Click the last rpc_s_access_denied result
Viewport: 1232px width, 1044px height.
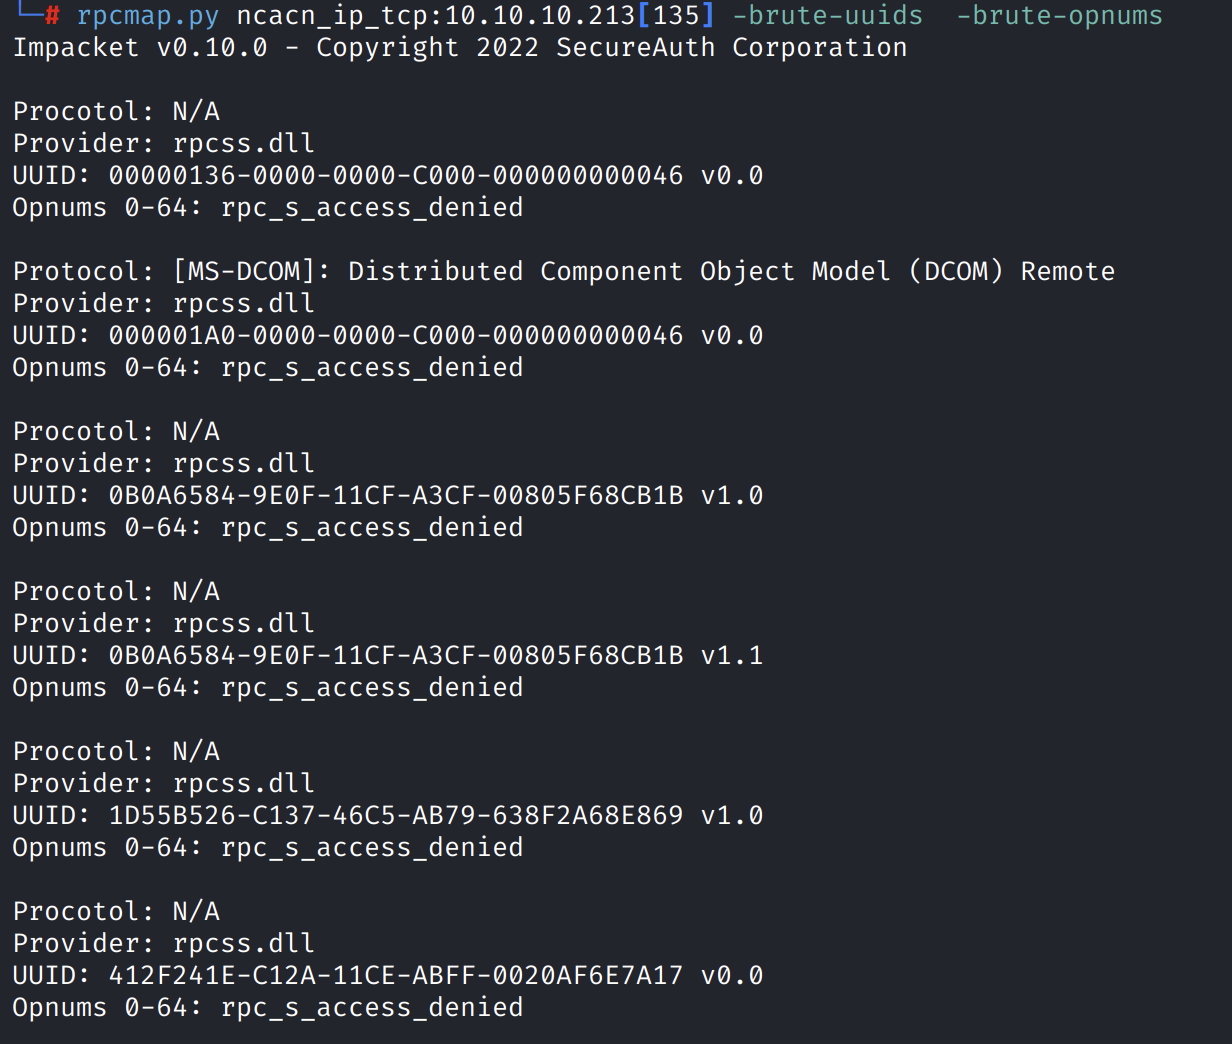[x=372, y=1008]
